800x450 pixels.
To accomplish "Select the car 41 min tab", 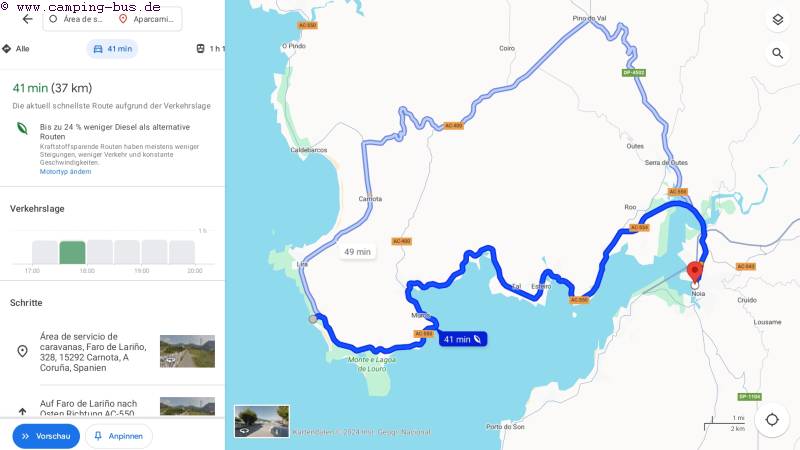I will click(x=112, y=48).
